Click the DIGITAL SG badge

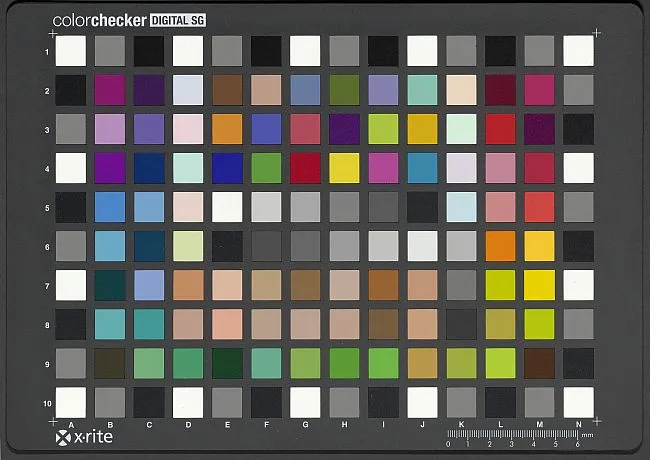(x=178, y=19)
